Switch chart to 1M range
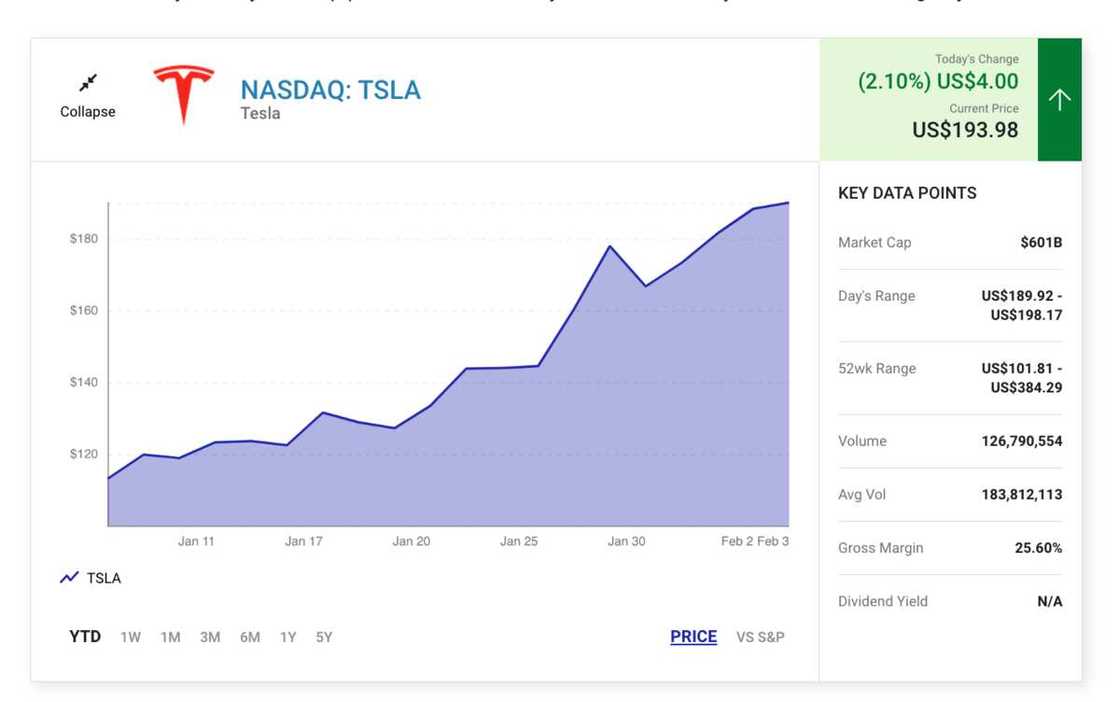The width and height of the screenshot is (1120, 702). [170, 637]
